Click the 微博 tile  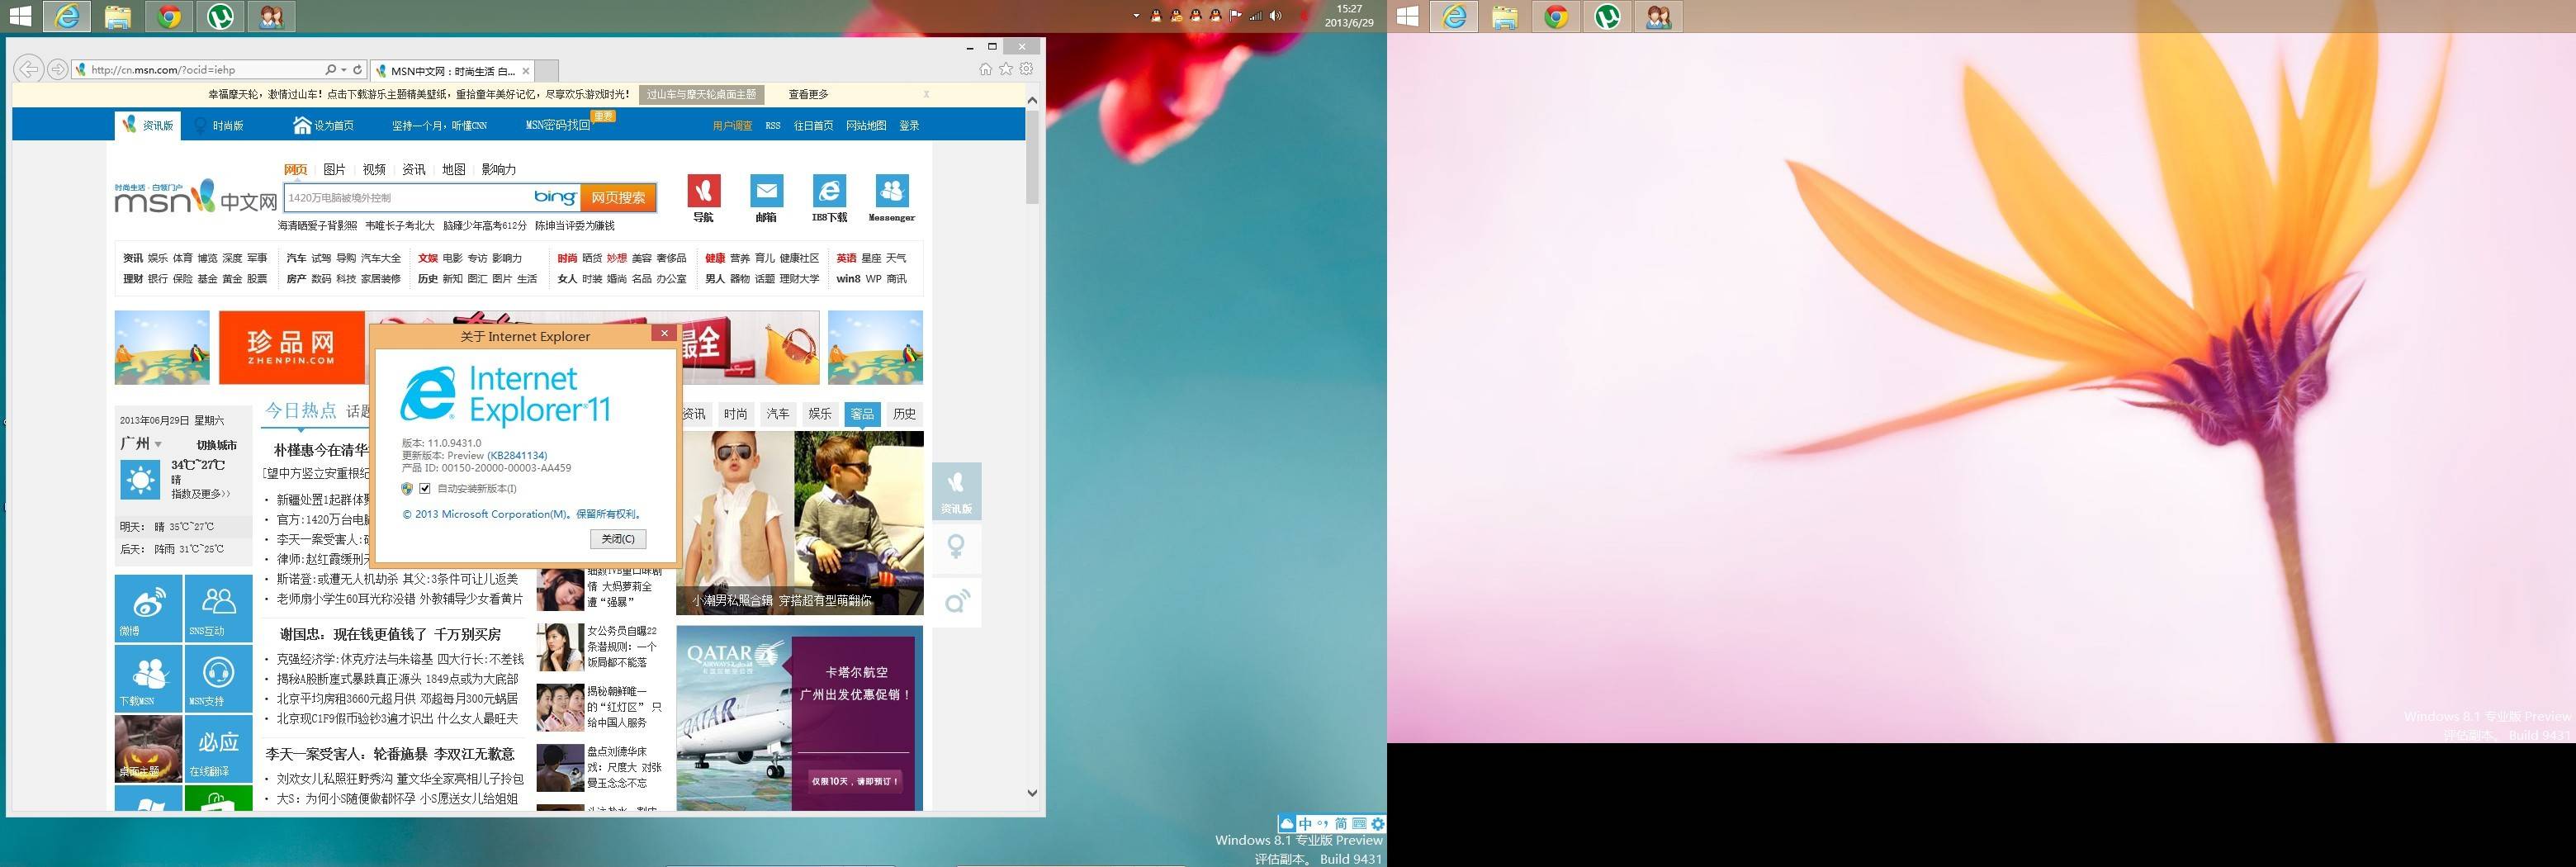[x=148, y=608]
